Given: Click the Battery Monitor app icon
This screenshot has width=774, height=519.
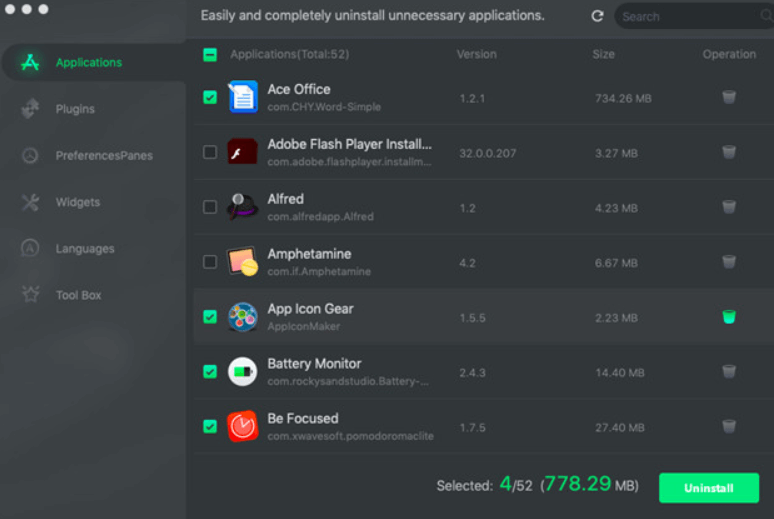Looking at the screenshot, I should 242,372.
